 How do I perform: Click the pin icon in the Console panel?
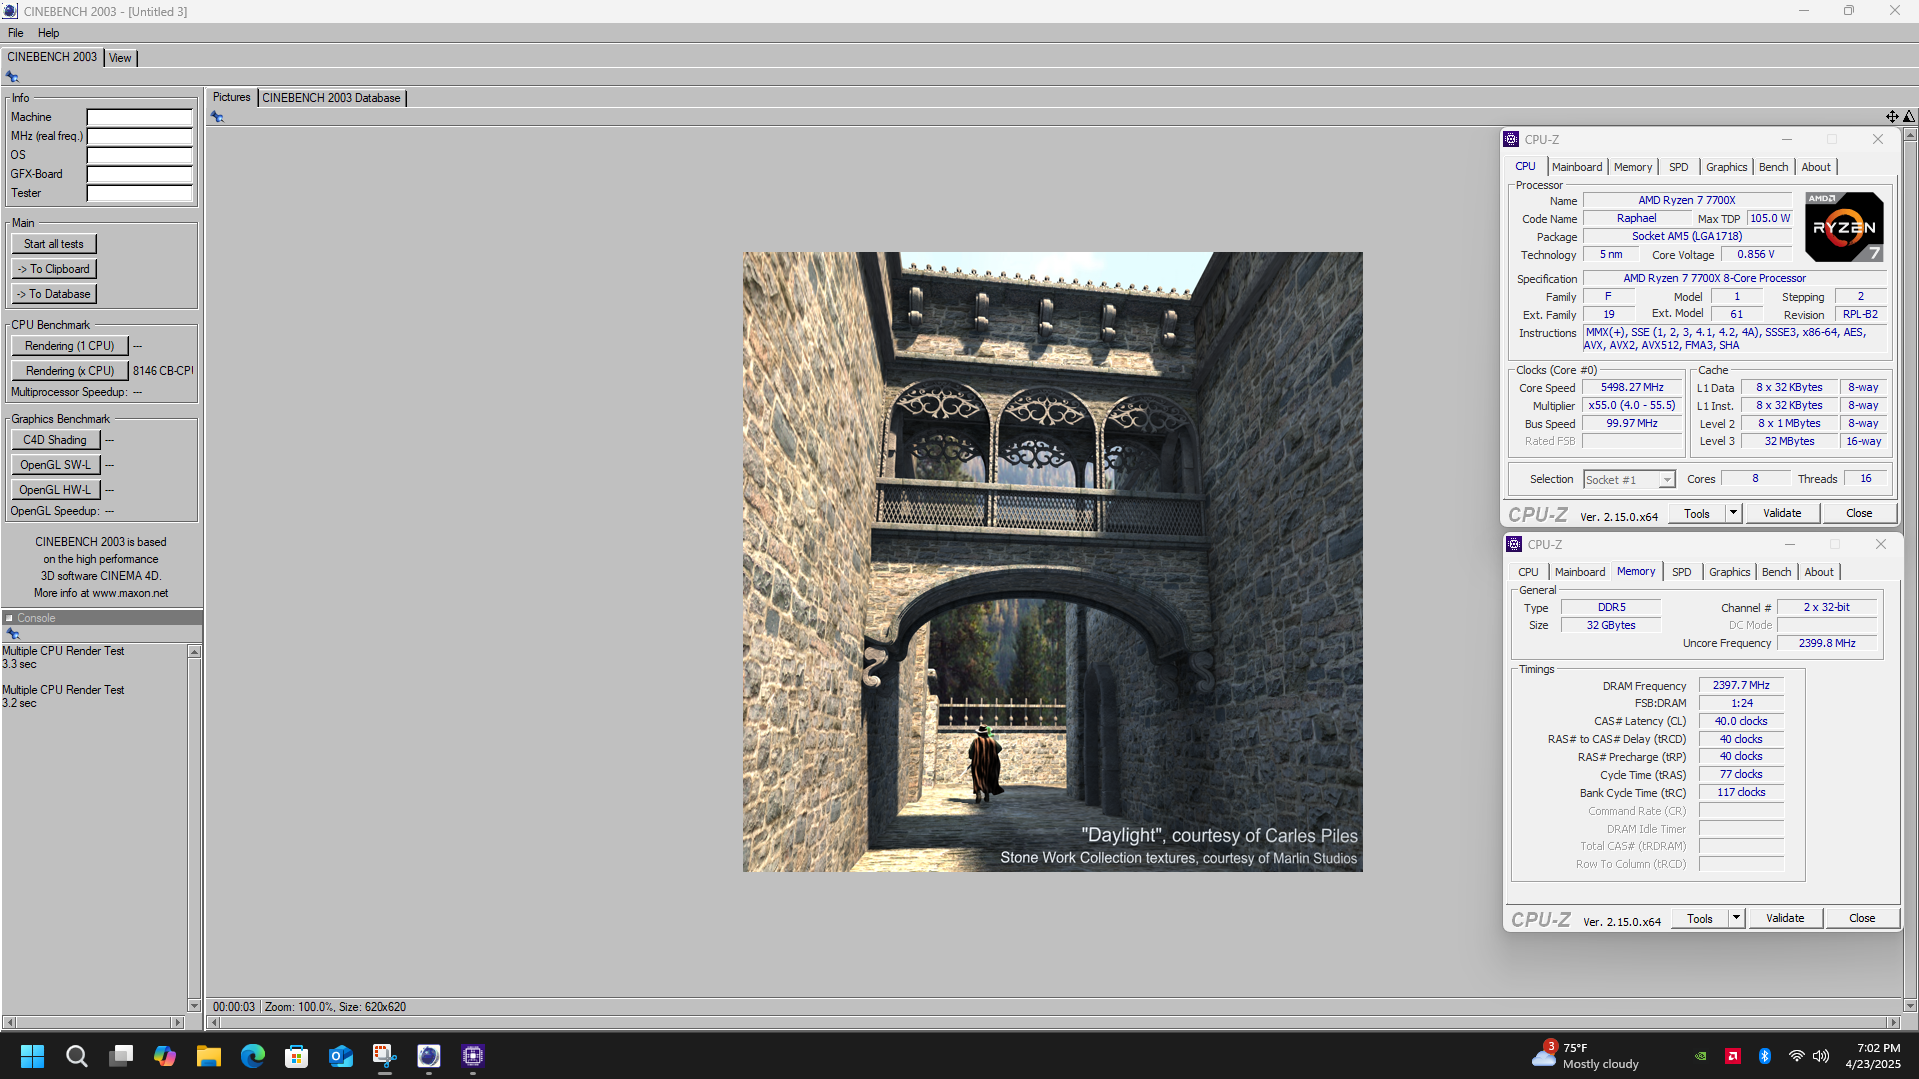[x=13, y=634]
